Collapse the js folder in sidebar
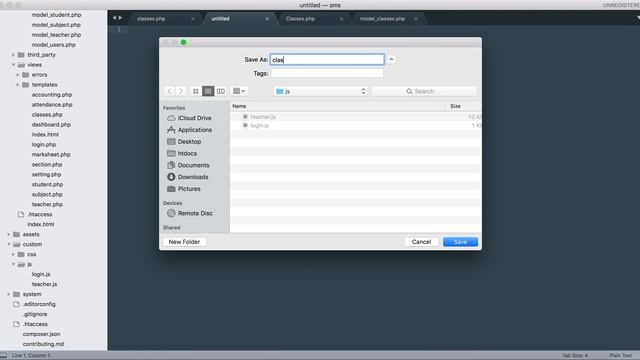This screenshot has height=360, width=640. point(13,264)
